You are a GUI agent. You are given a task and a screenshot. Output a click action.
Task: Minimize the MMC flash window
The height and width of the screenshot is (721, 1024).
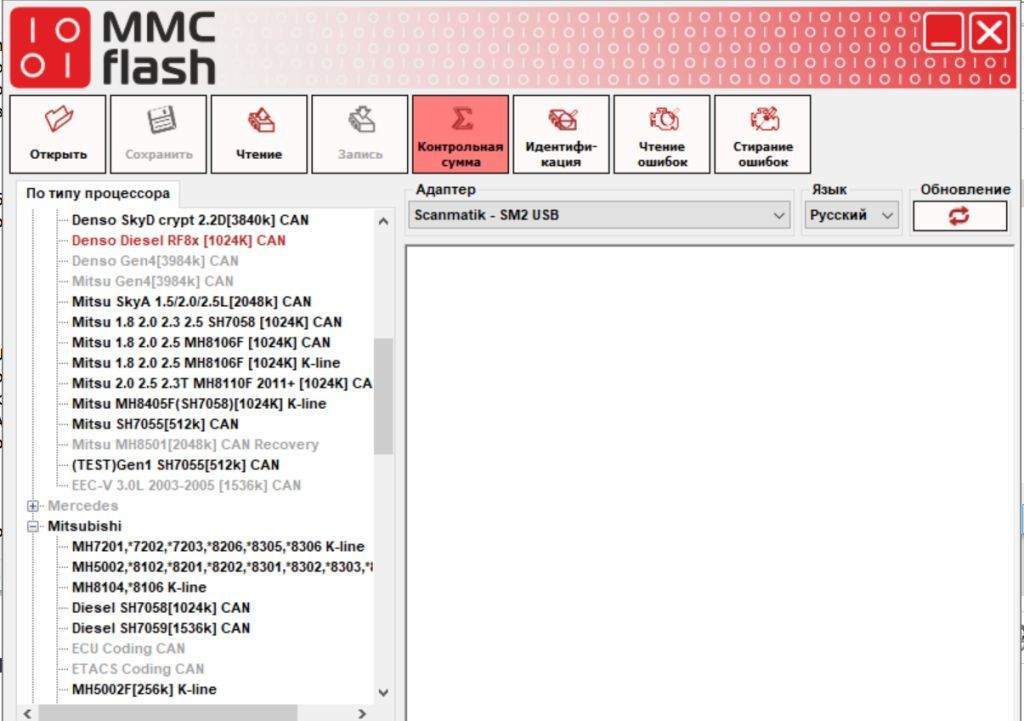tap(944, 32)
